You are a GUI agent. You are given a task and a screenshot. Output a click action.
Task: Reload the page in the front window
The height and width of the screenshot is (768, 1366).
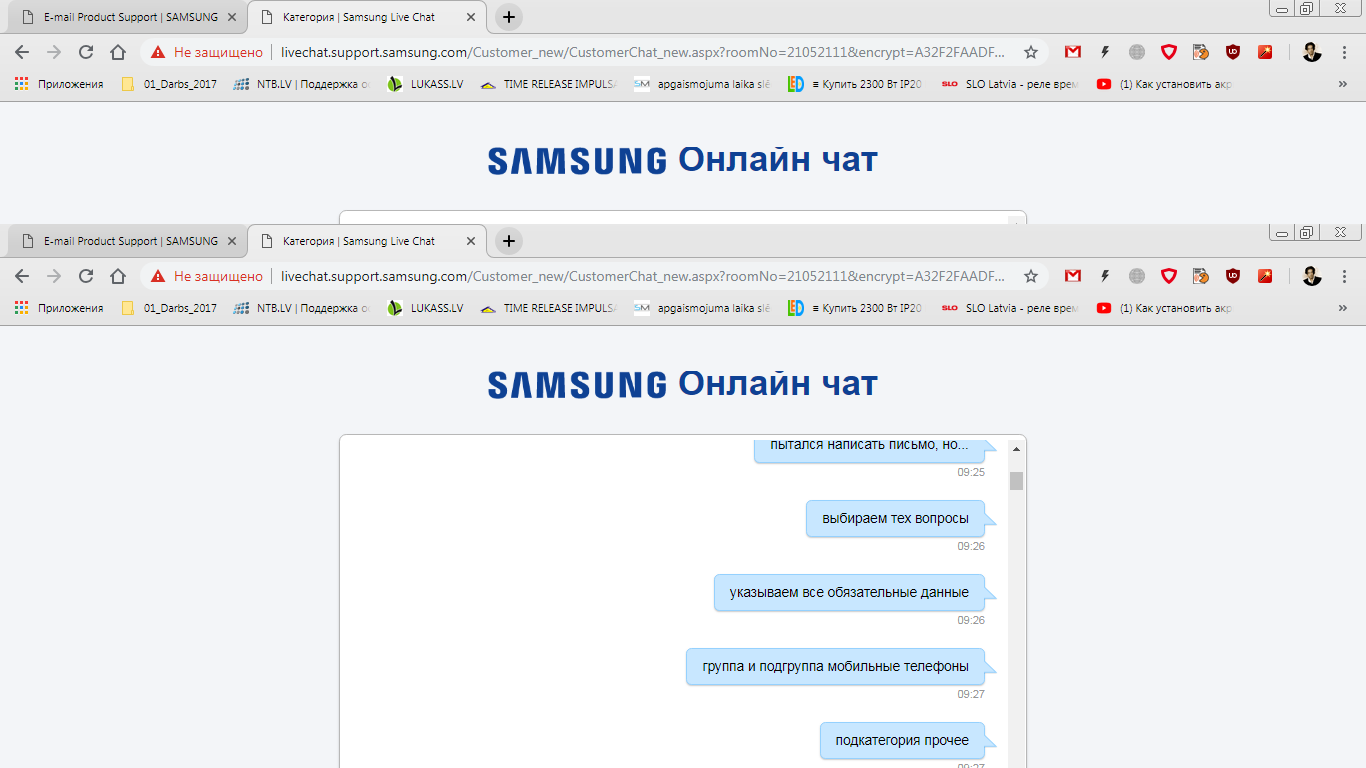(x=86, y=276)
